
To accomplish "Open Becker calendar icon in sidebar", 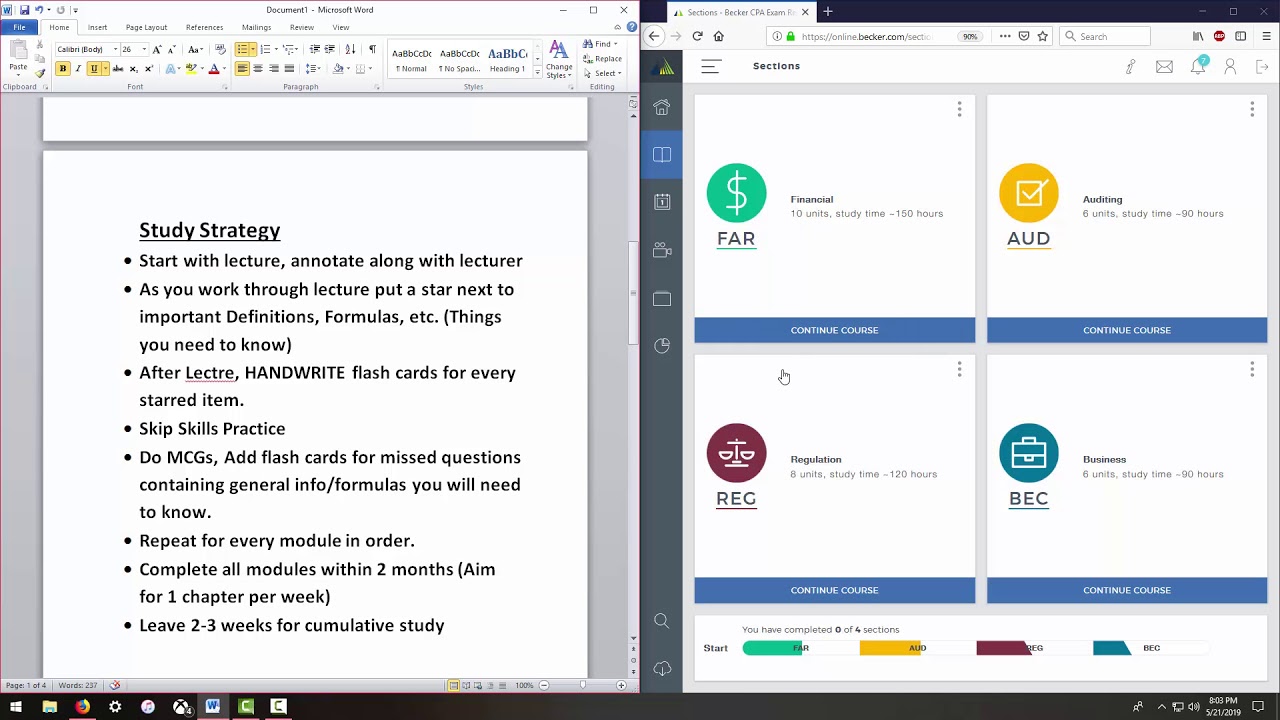I will pos(662,202).
